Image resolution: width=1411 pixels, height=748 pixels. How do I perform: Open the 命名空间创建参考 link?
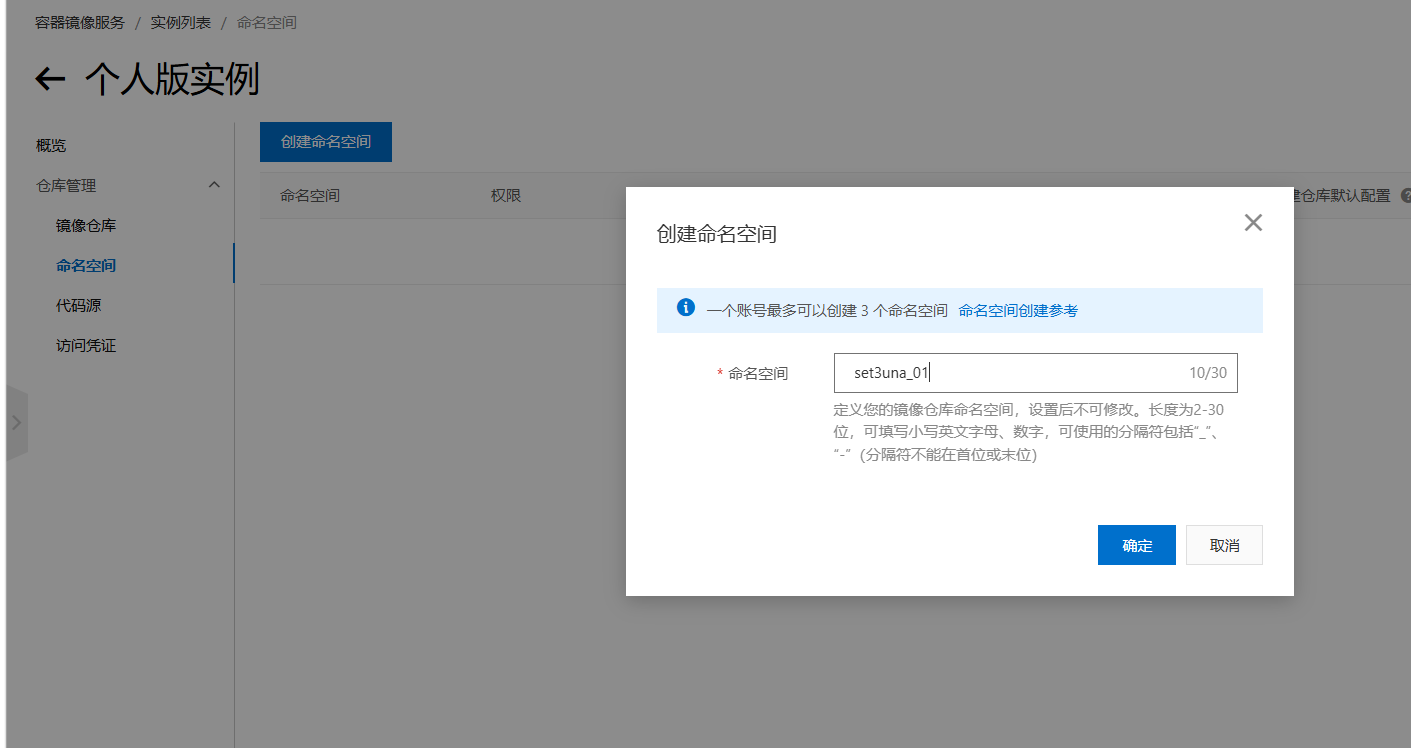[1018, 310]
